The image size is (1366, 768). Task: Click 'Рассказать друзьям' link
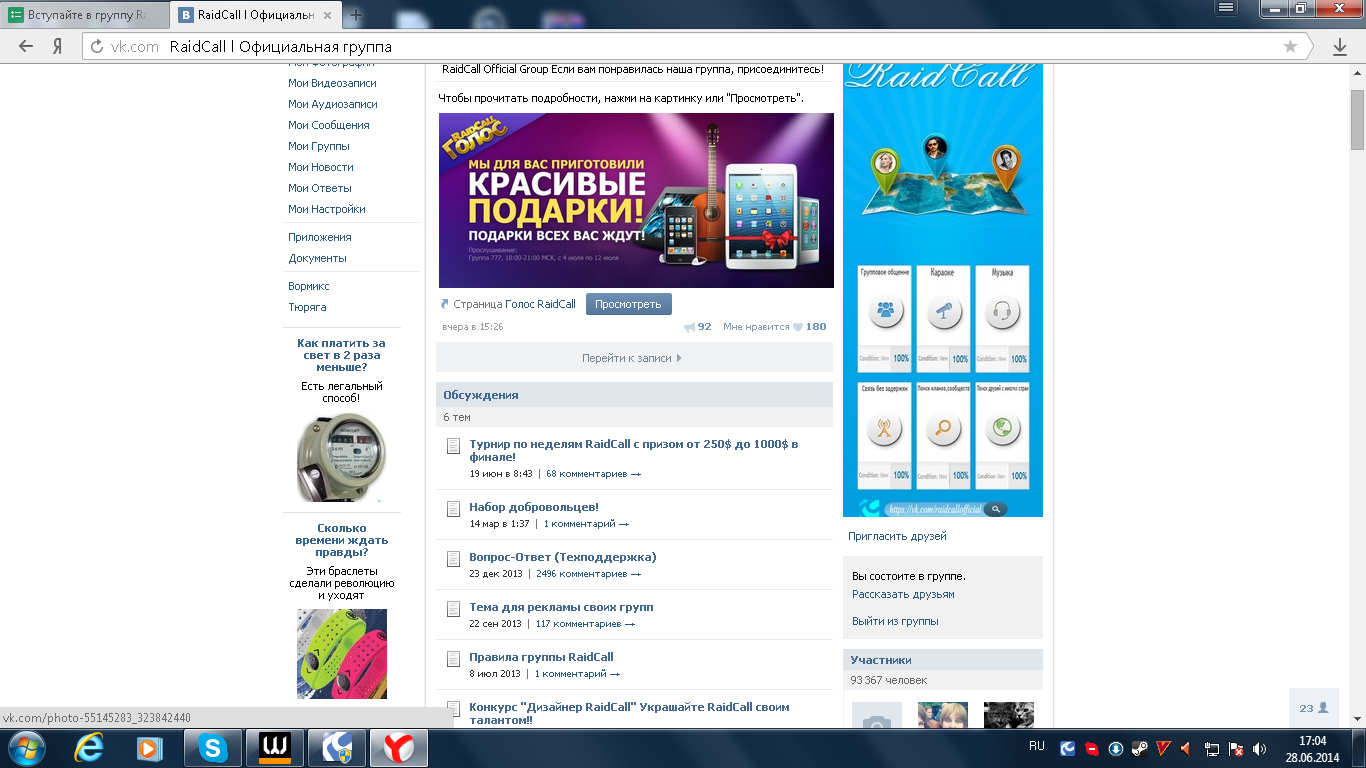[903, 594]
